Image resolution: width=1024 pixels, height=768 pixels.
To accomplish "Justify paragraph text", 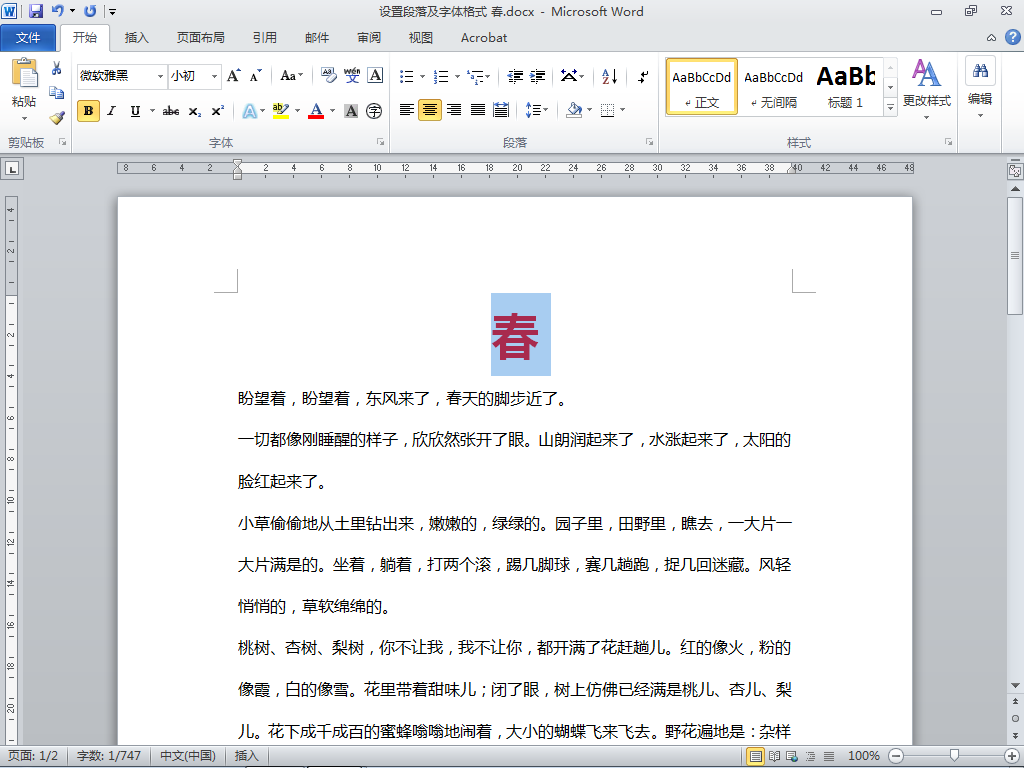I will point(477,110).
